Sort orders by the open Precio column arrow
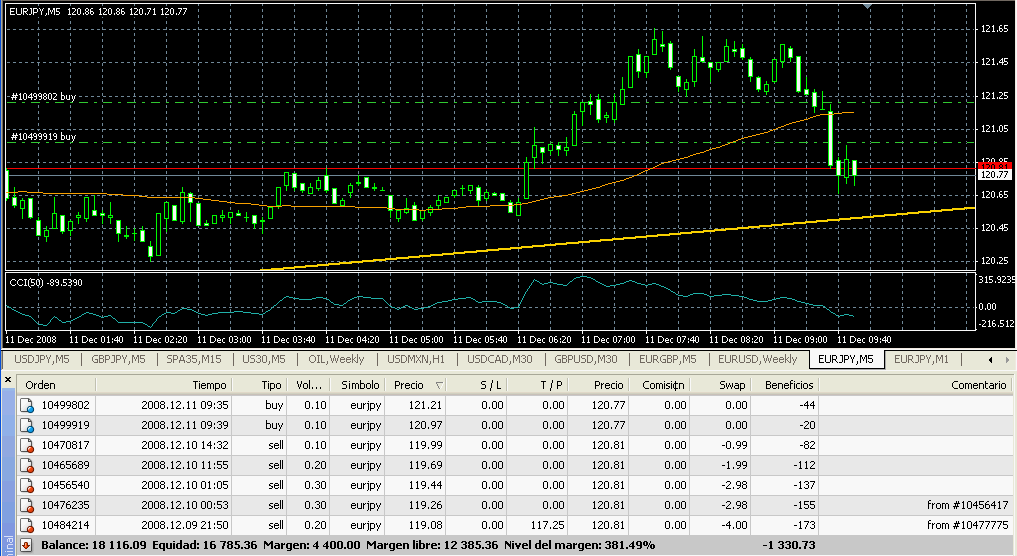 pos(440,385)
